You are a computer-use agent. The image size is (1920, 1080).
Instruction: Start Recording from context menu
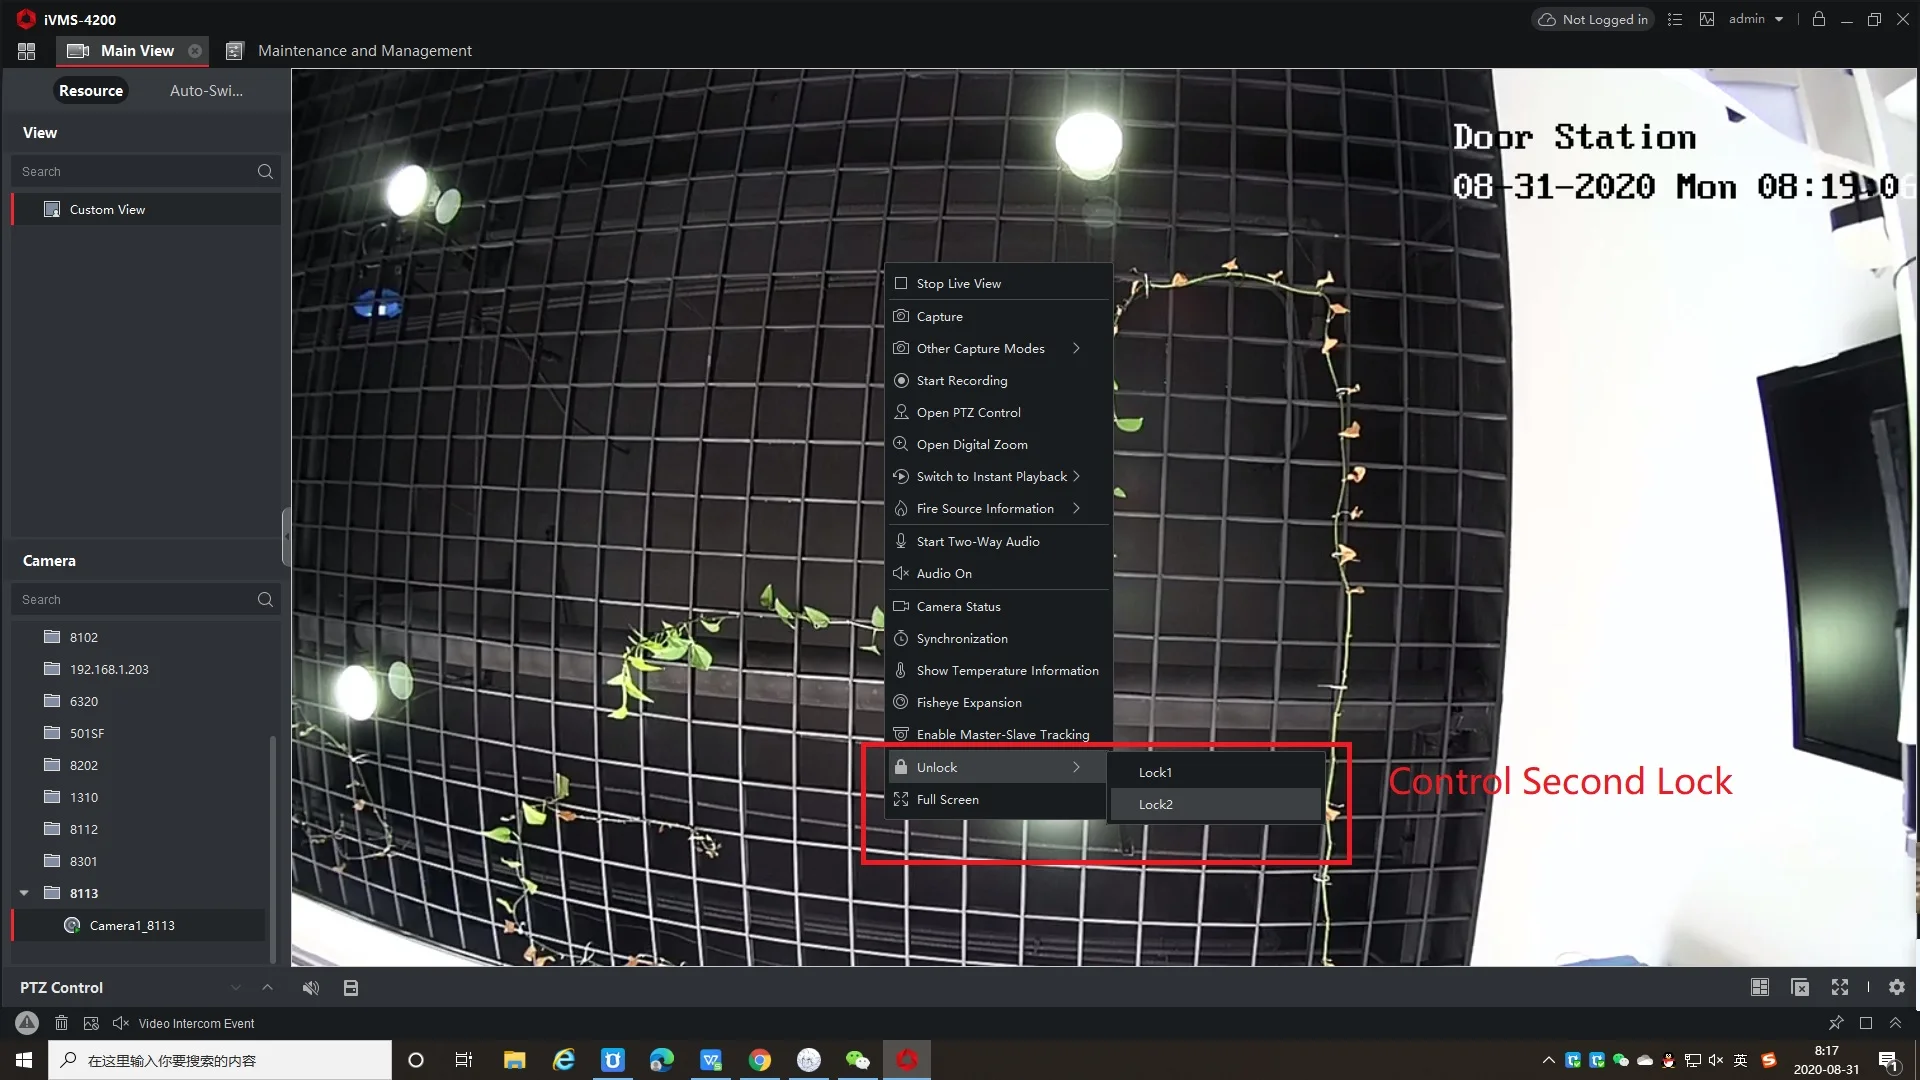[x=999, y=381]
